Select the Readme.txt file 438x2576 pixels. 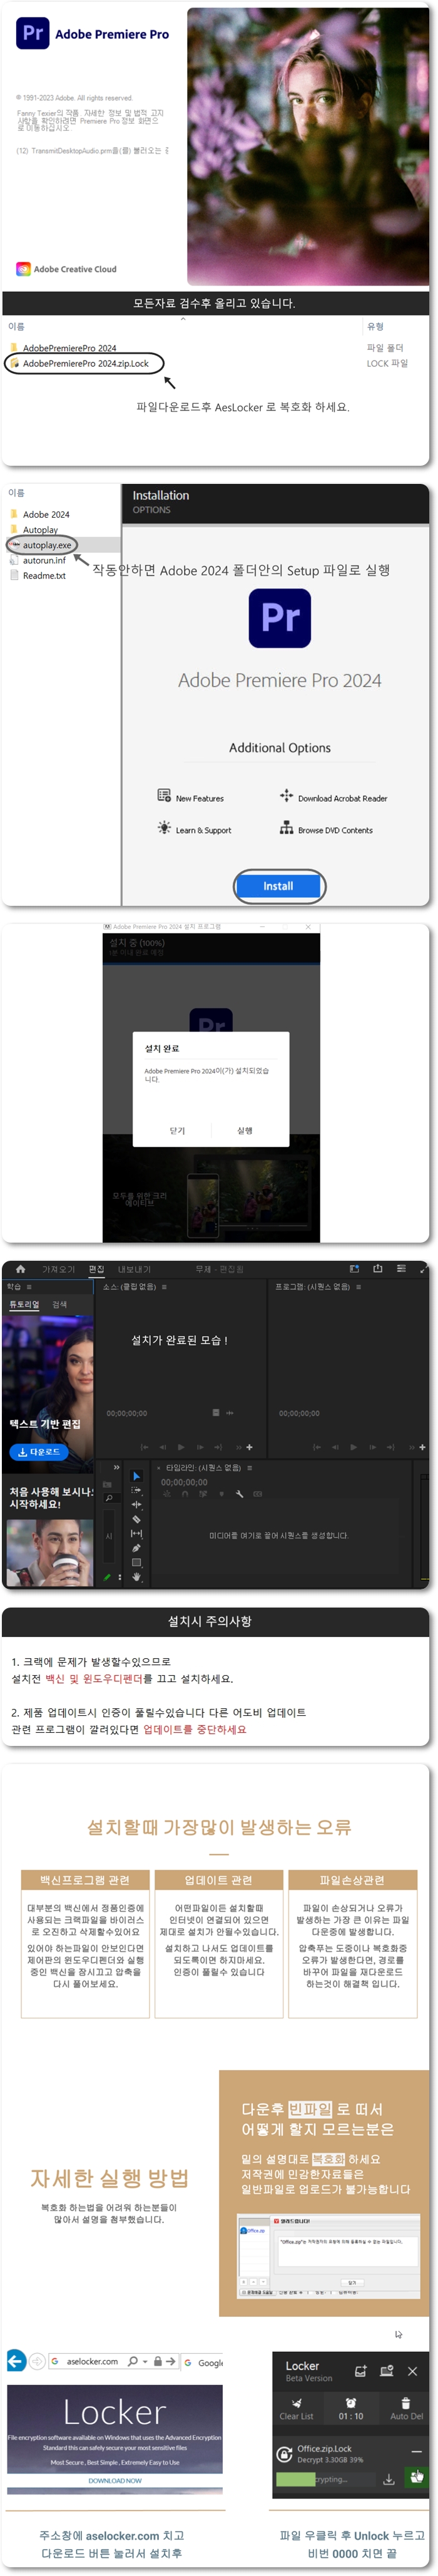44,575
